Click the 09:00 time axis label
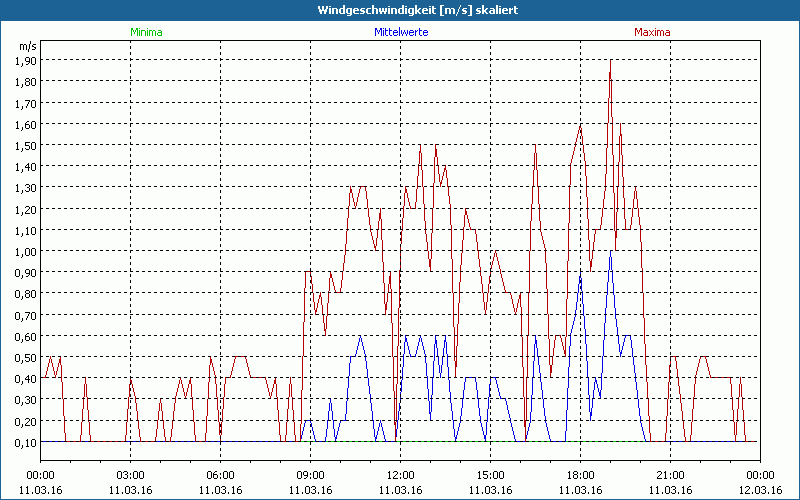 [310, 475]
